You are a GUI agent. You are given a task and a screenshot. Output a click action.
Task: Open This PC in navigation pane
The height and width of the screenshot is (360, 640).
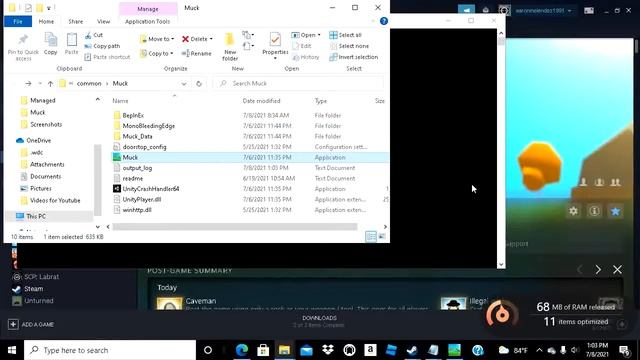(36, 216)
